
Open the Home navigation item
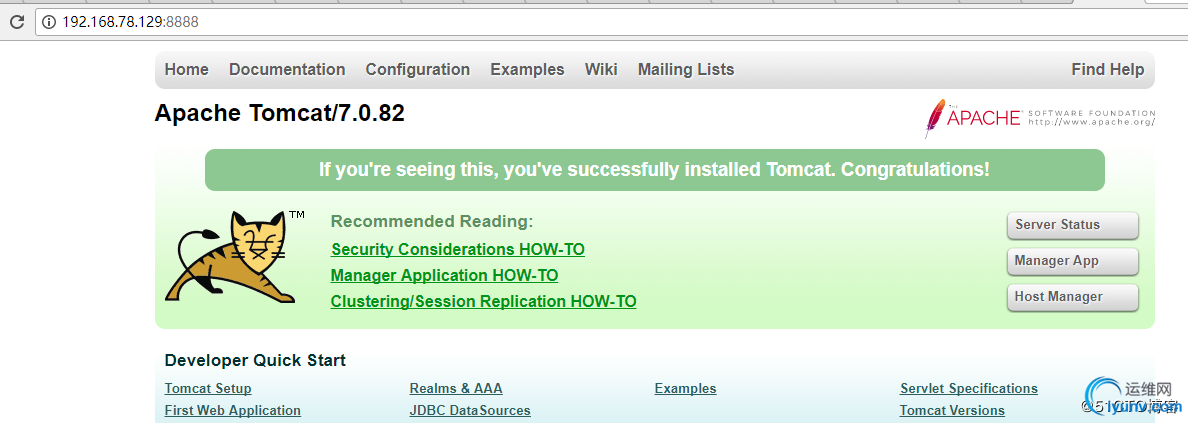(x=186, y=70)
